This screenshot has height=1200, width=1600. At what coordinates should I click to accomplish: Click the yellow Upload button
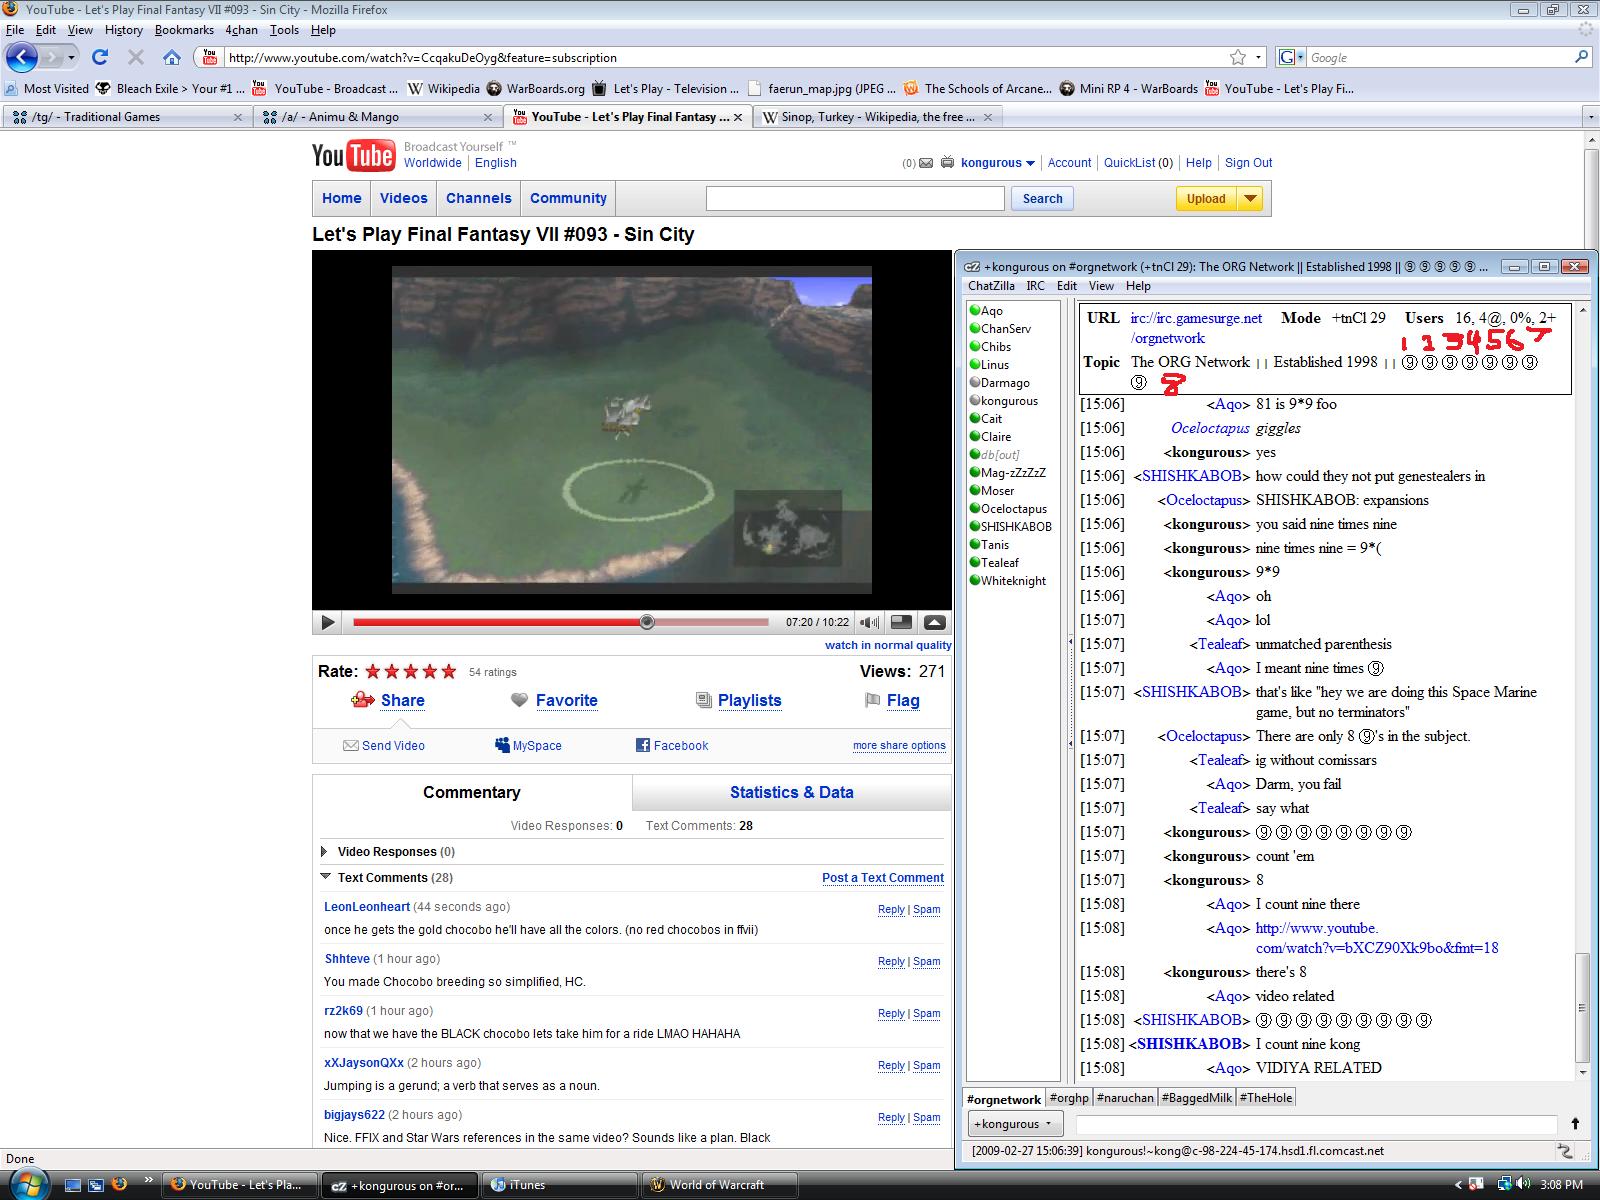tap(1206, 198)
